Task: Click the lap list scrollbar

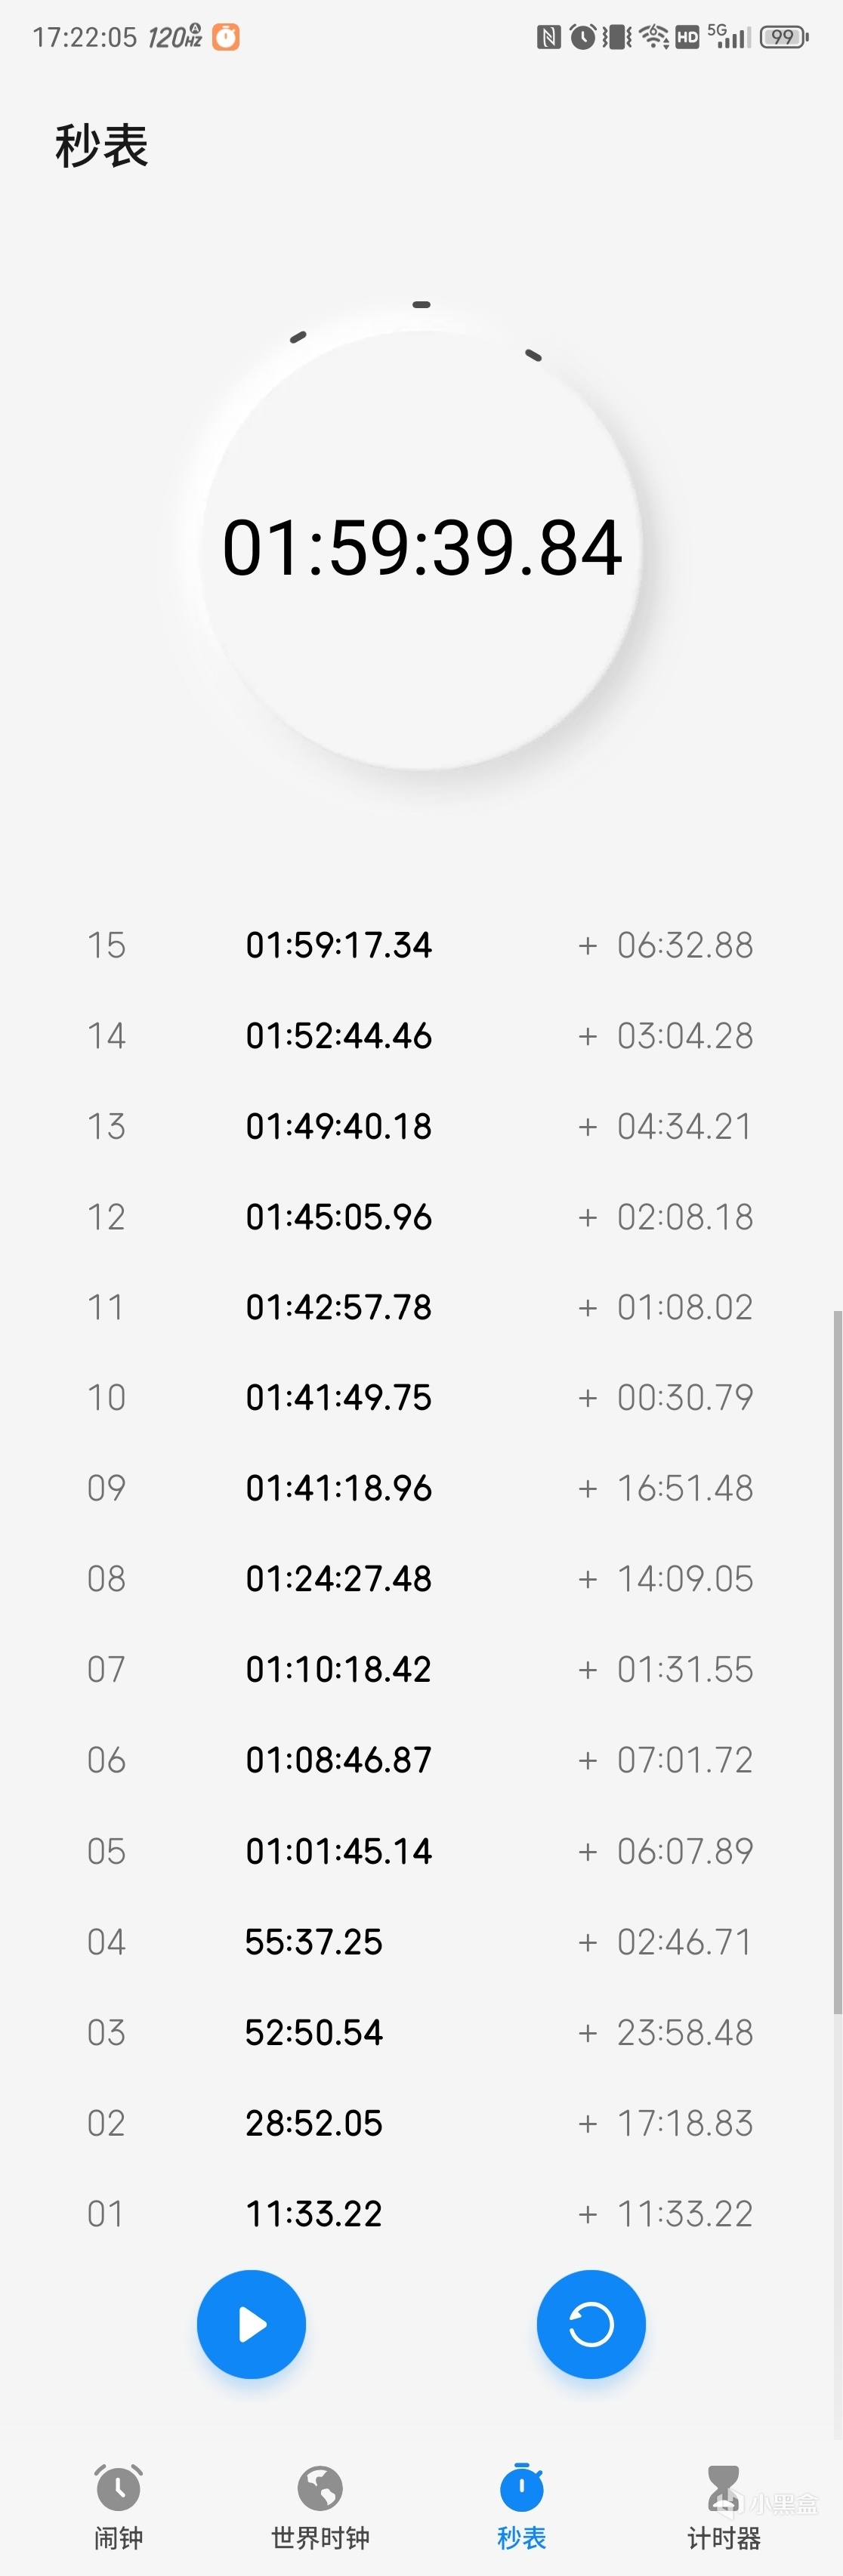Action: (x=837, y=1660)
